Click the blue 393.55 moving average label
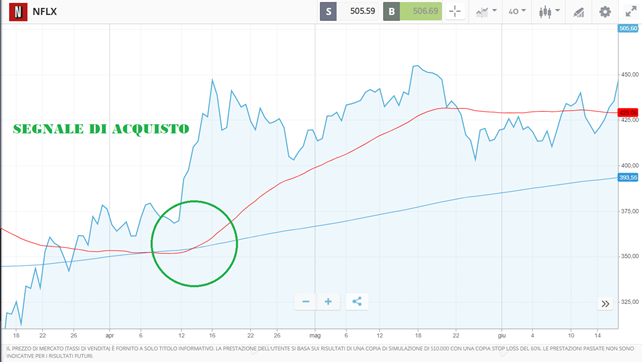 tap(628, 177)
